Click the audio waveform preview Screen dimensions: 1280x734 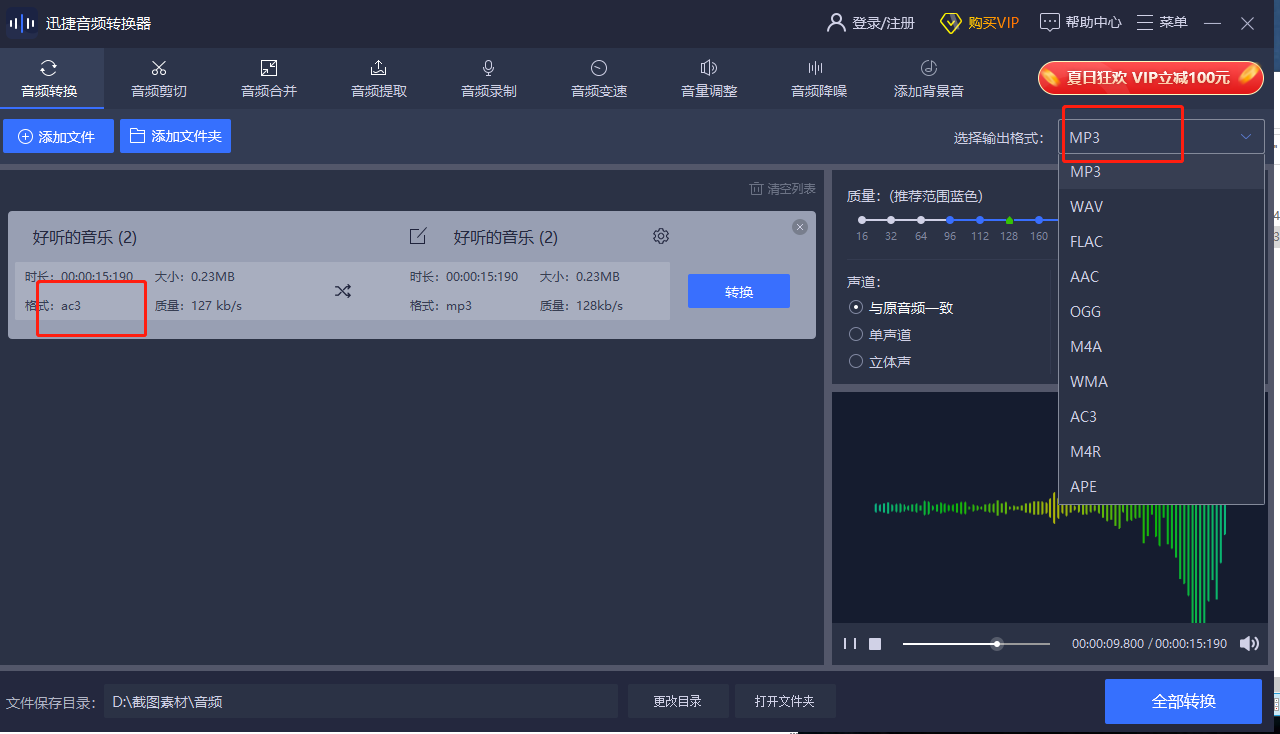pyautogui.click(x=1050, y=508)
